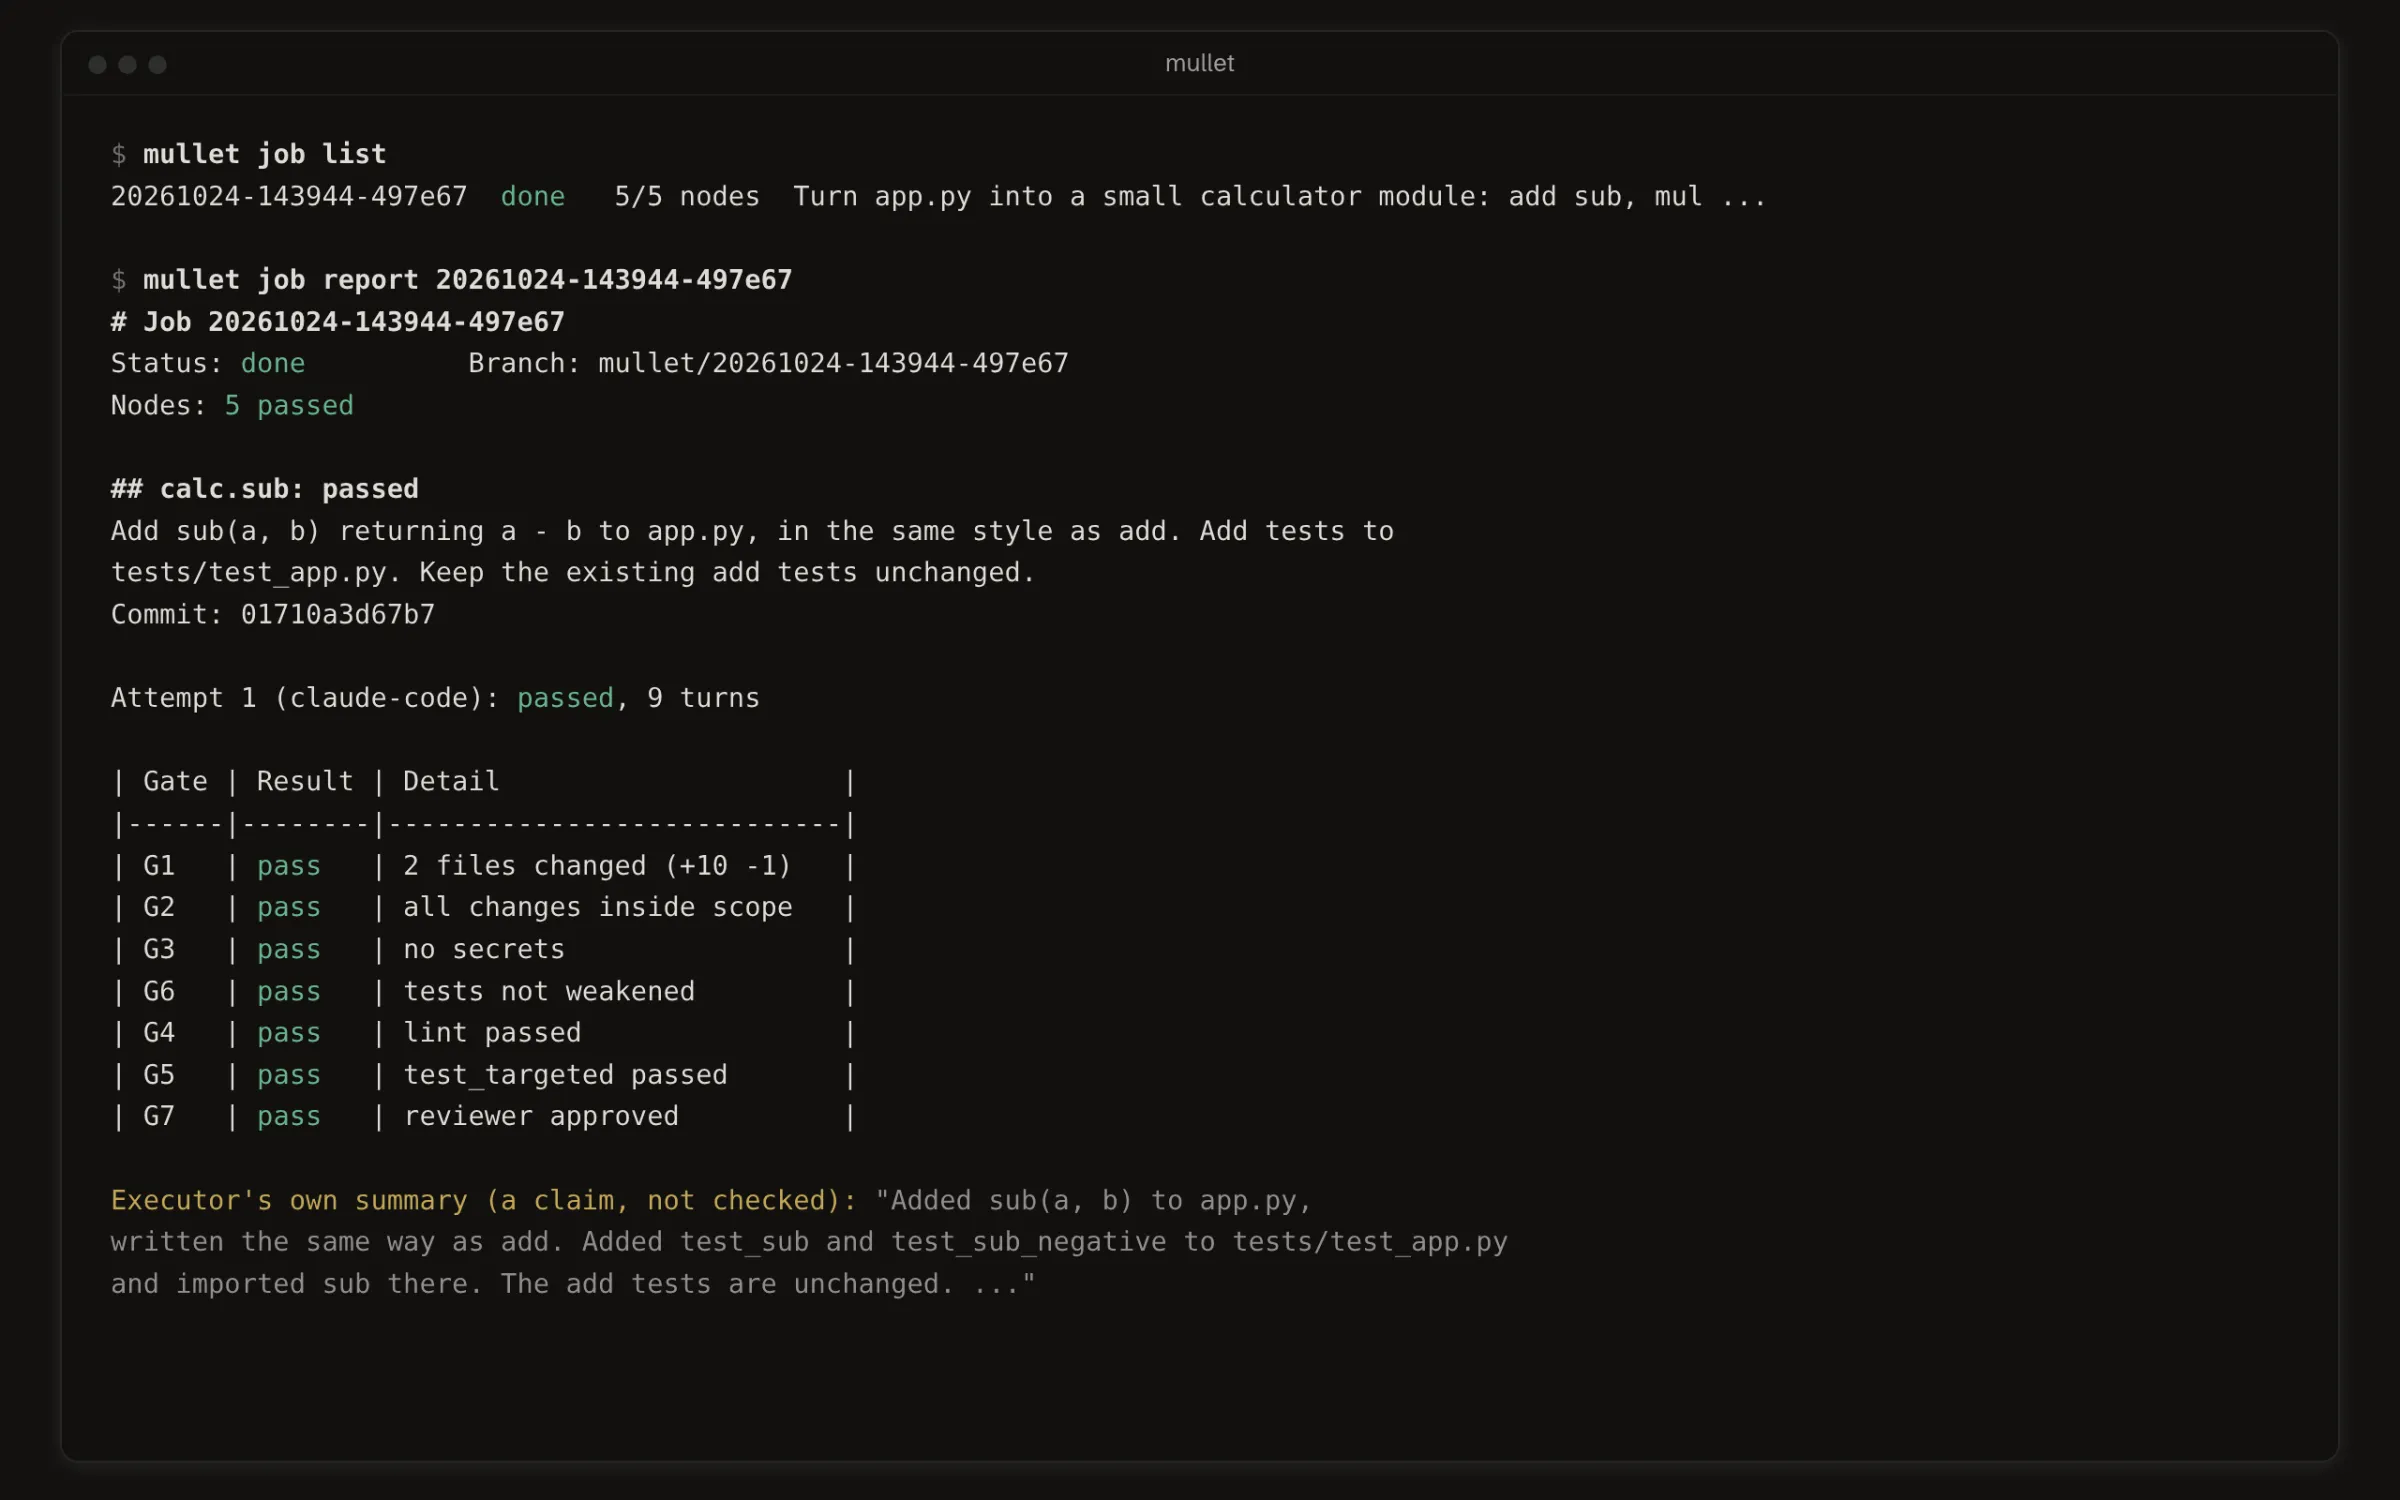Click the 'no secrets' detail in G3 row
This screenshot has width=2400, height=1500.
pyautogui.click(x=484, y=949)
